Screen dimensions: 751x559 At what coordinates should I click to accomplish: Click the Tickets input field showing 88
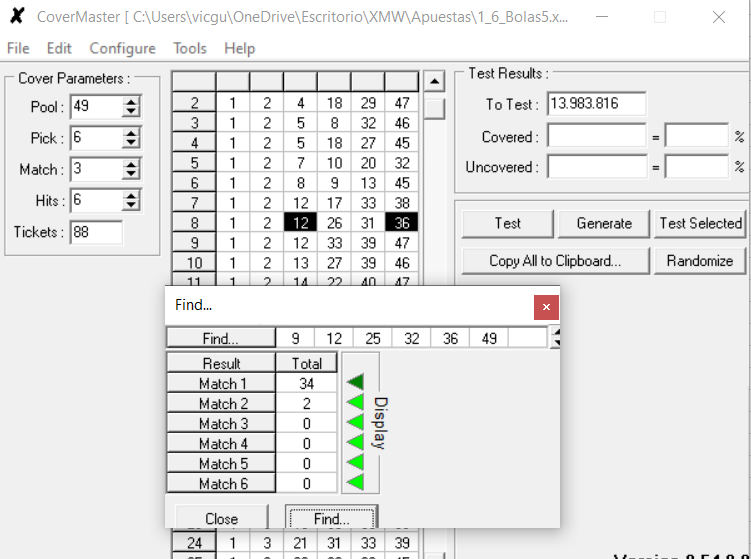click(96, 232)
